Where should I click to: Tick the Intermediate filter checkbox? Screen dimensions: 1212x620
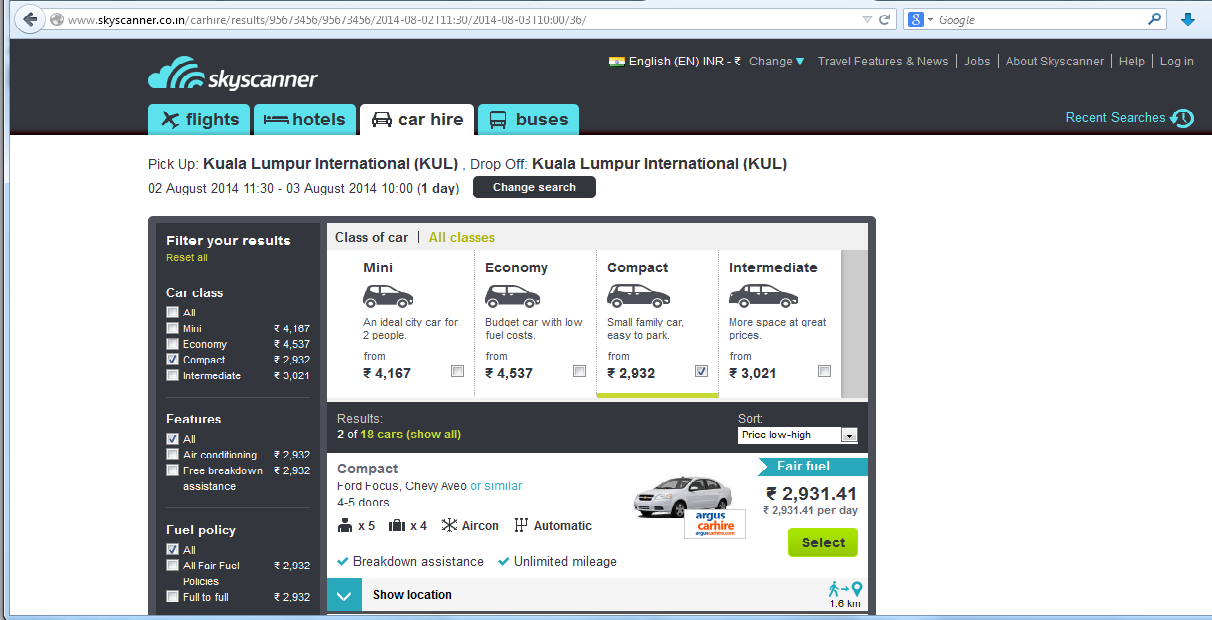pos(173,376)
